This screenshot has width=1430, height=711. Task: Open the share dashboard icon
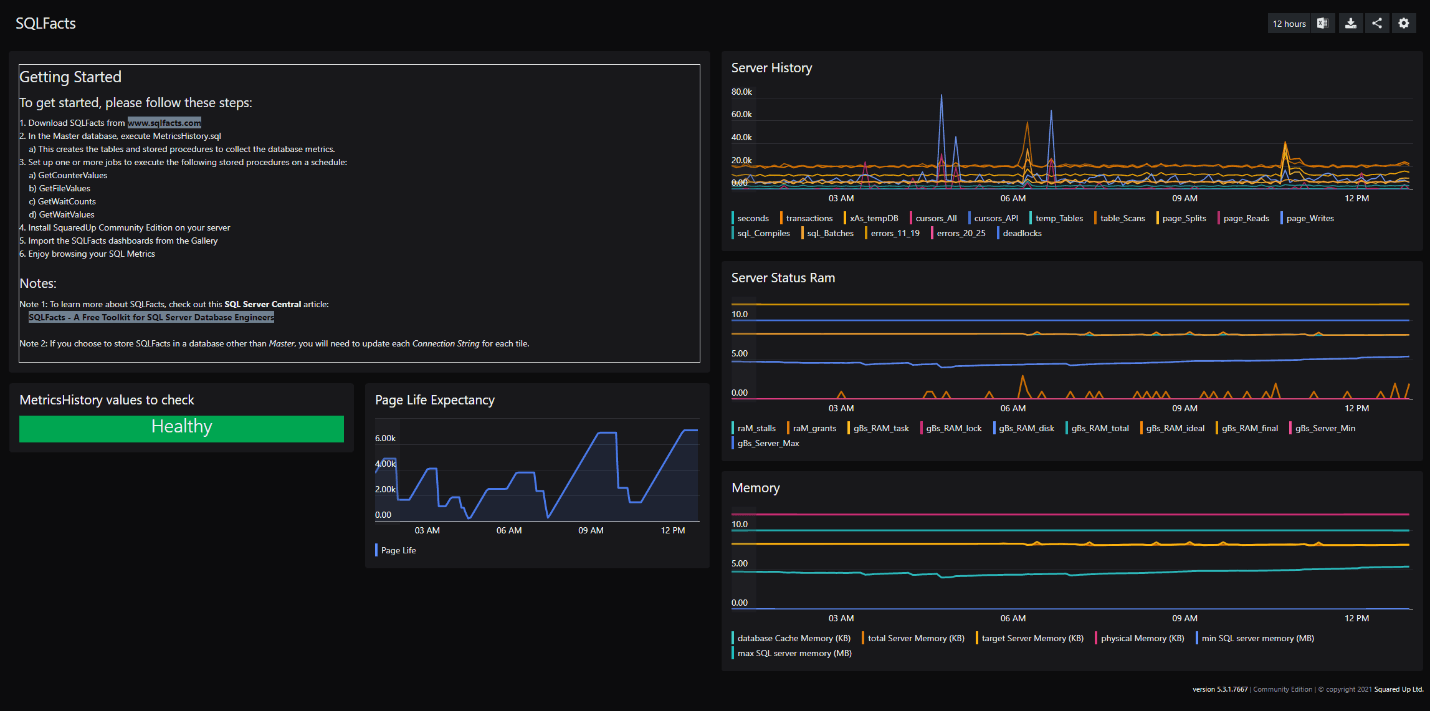1377,23
